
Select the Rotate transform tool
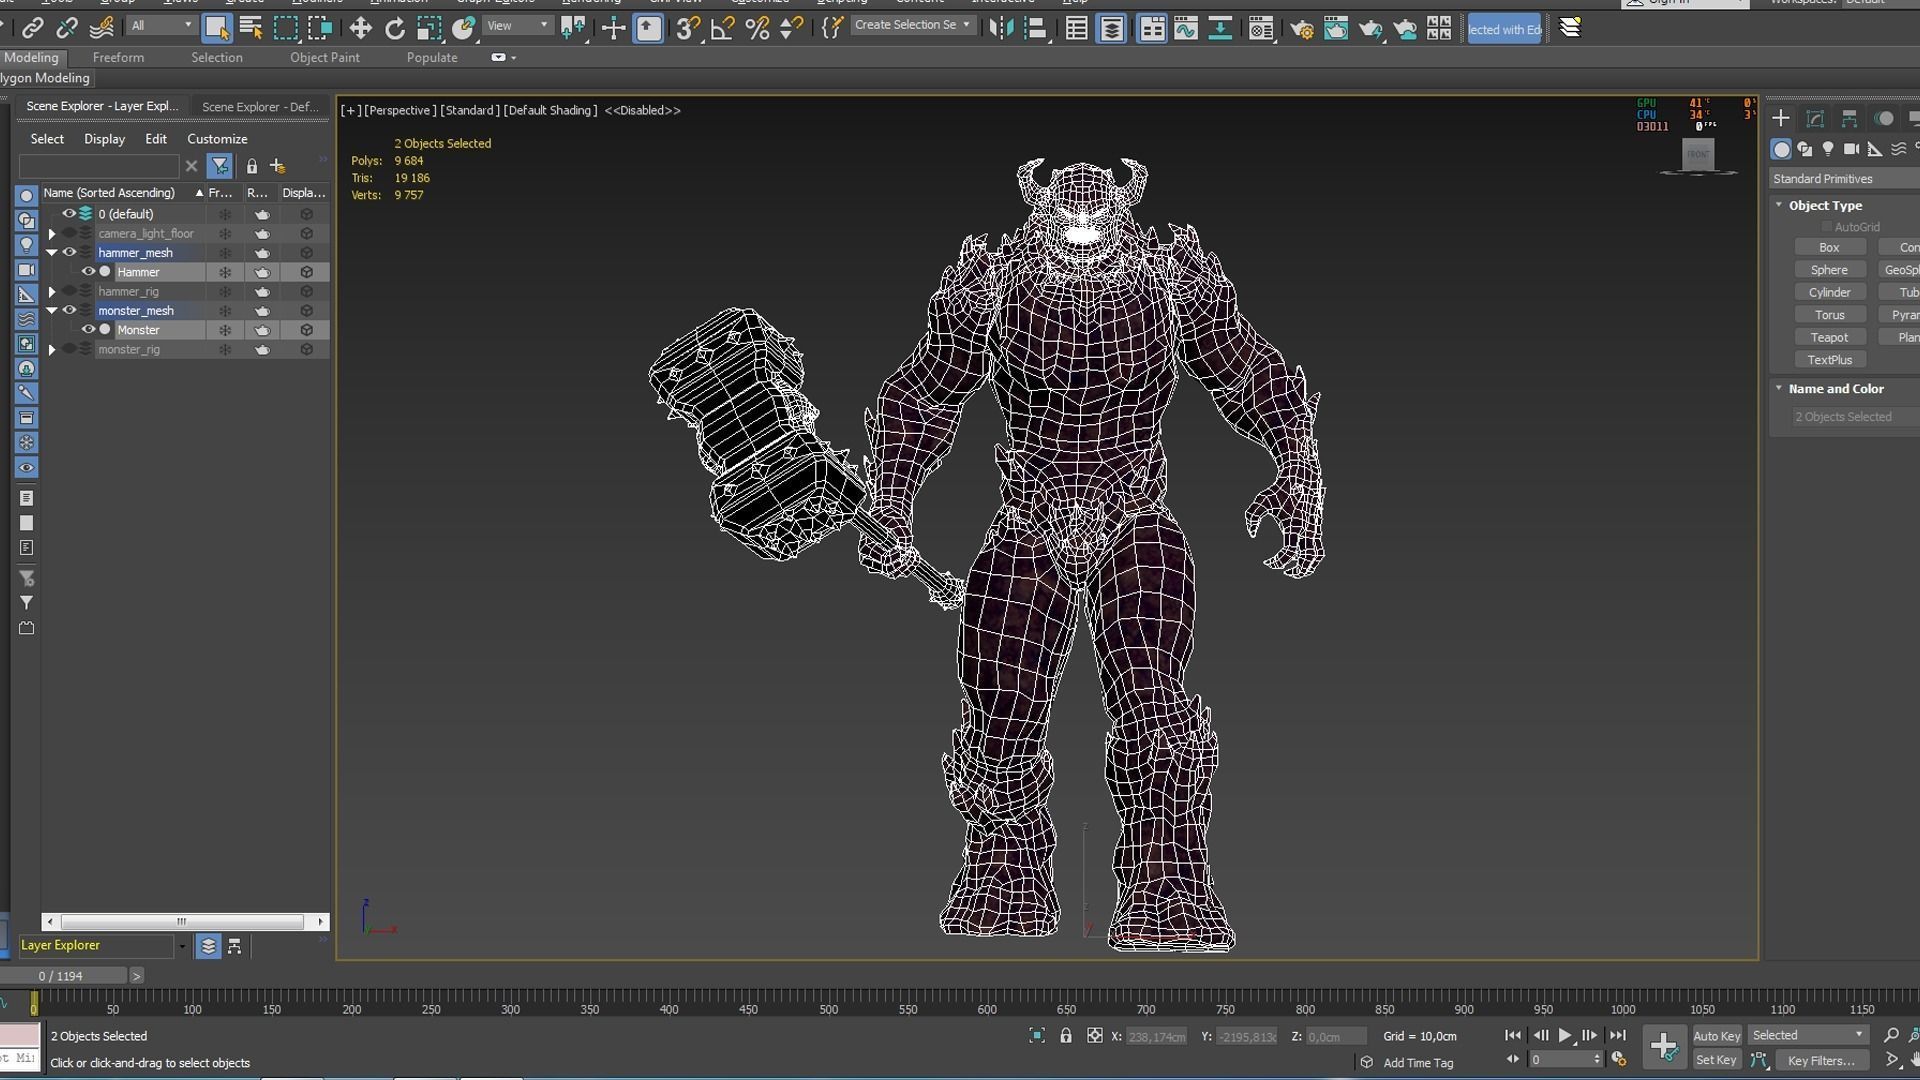tap(395, 28)
